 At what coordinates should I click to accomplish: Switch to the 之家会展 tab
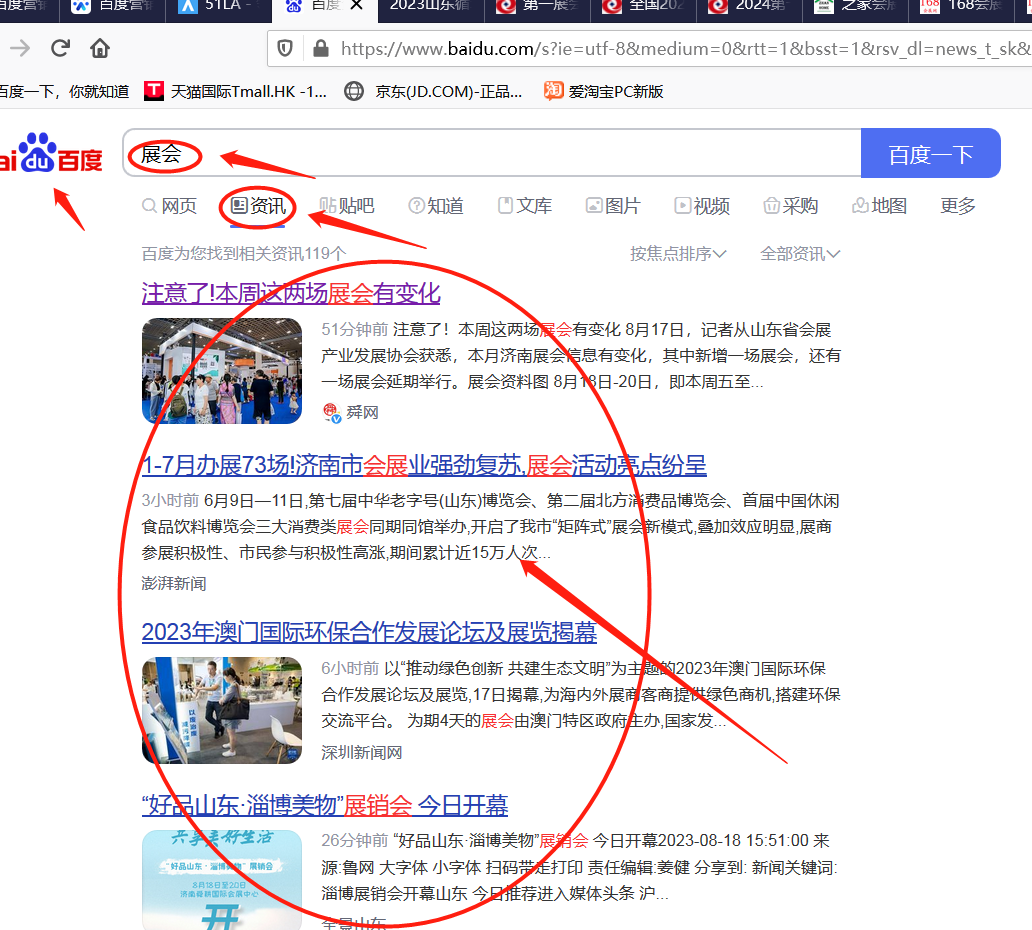click(855, 7)
